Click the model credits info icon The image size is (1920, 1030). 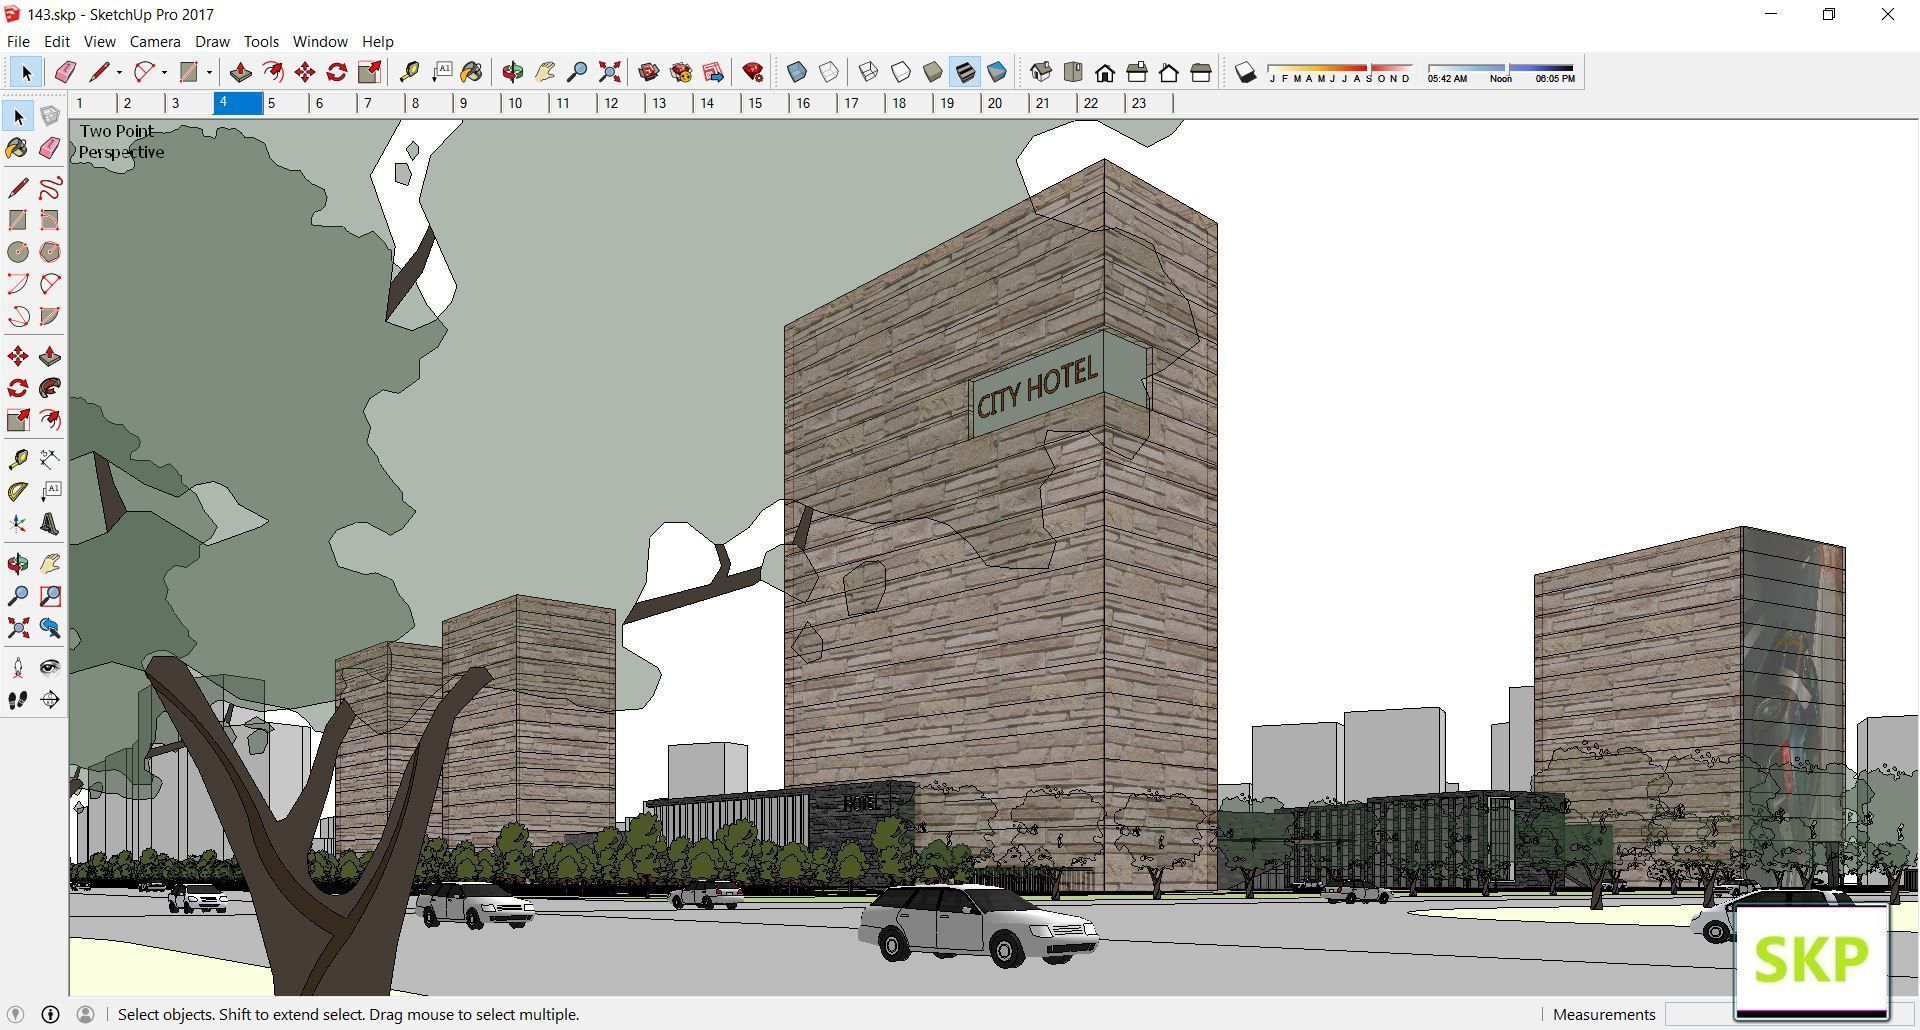(x=50, y=1014)
